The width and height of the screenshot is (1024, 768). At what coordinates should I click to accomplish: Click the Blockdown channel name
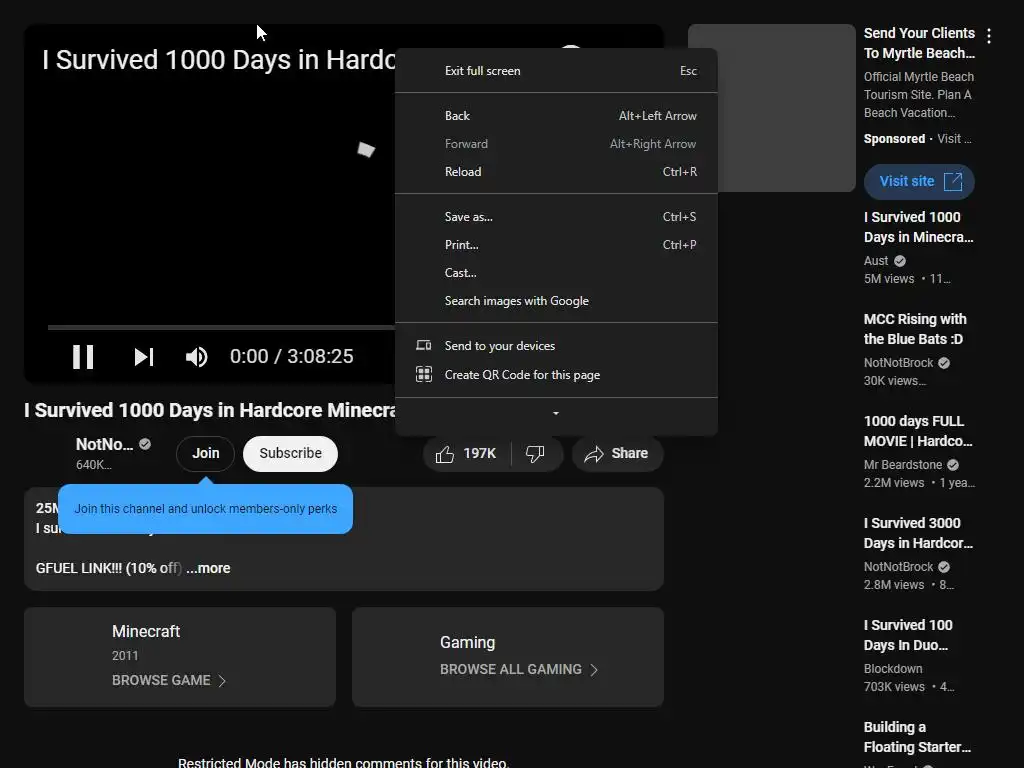(893, 669)
